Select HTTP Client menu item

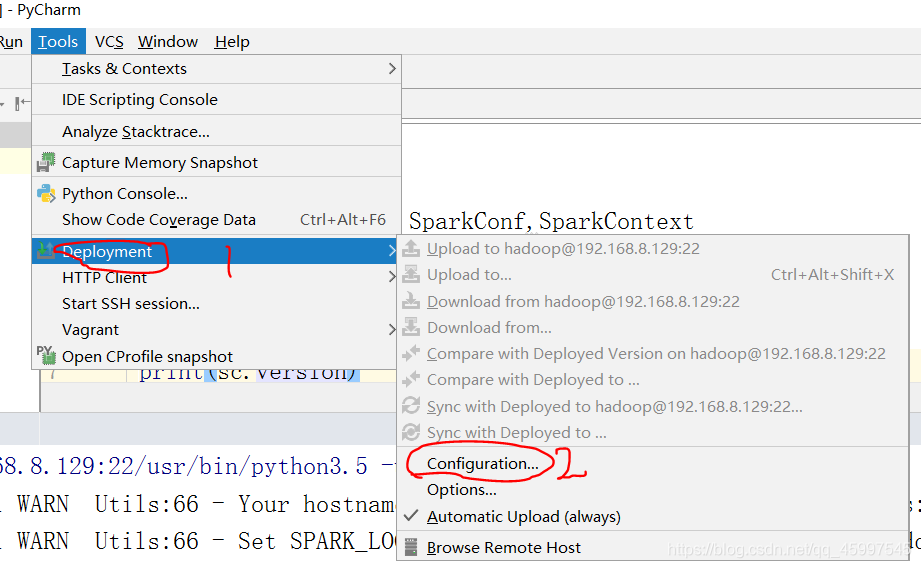coord(216,277)
